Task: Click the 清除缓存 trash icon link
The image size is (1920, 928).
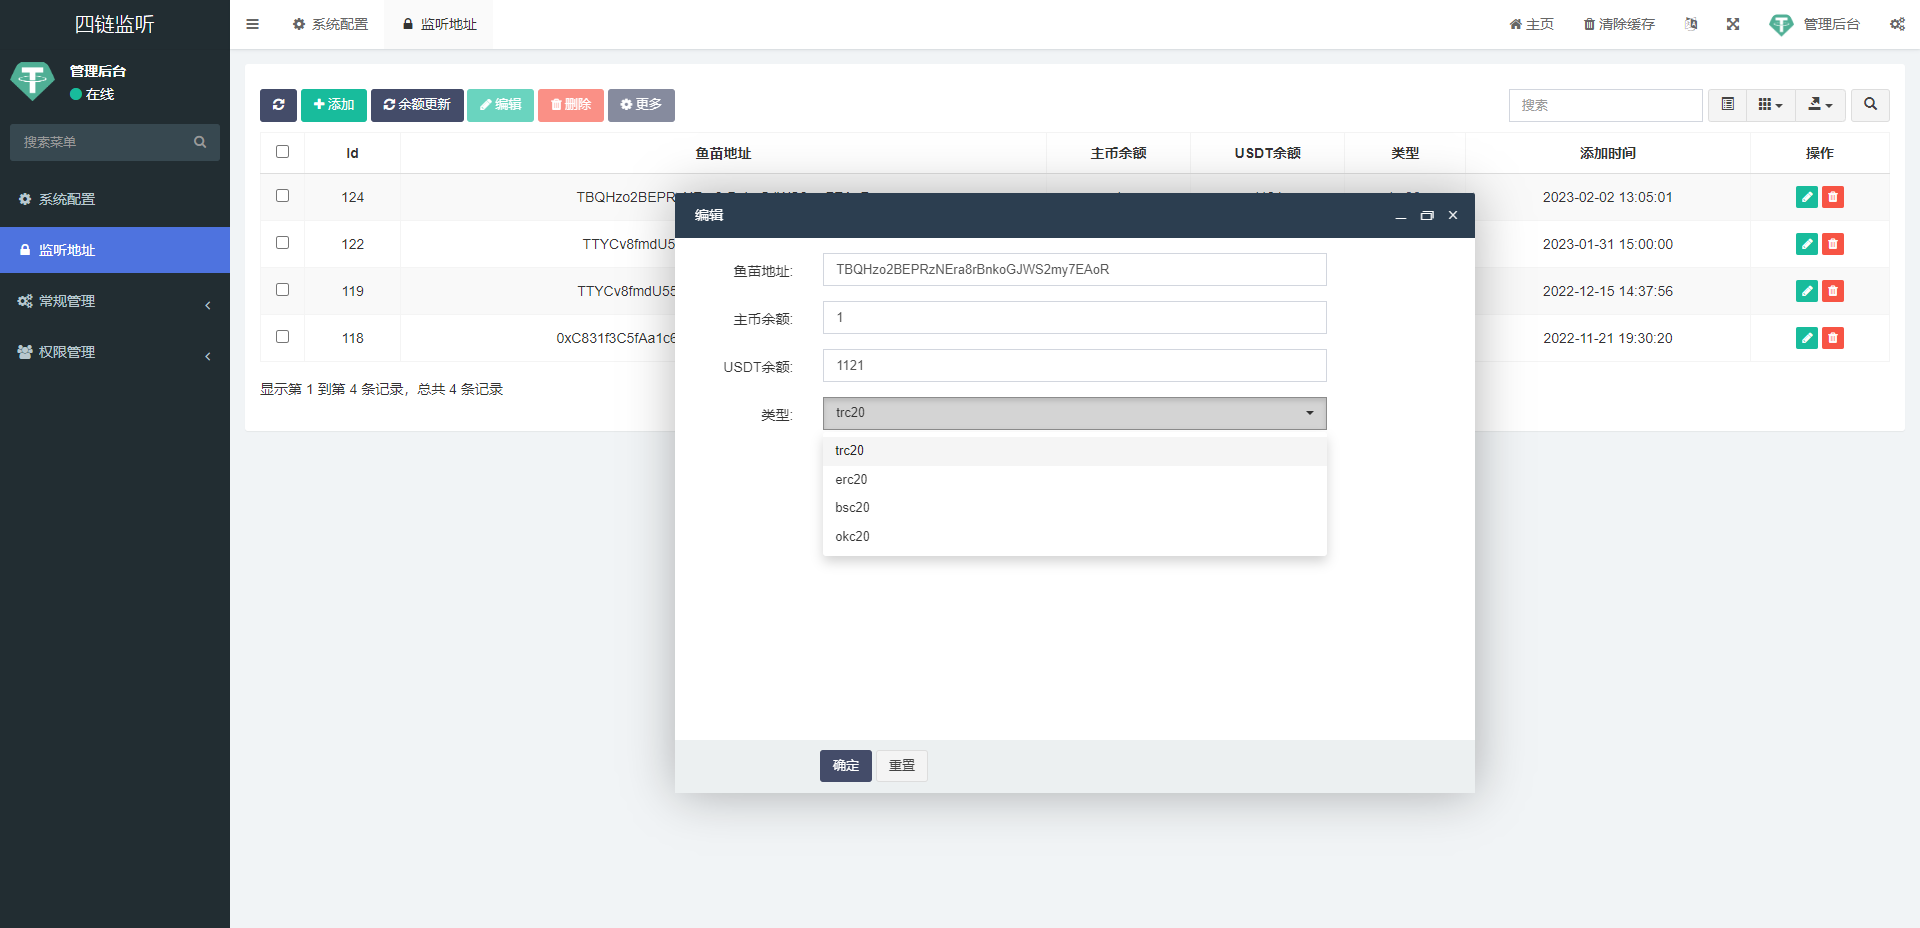Action: [1619, 24]
